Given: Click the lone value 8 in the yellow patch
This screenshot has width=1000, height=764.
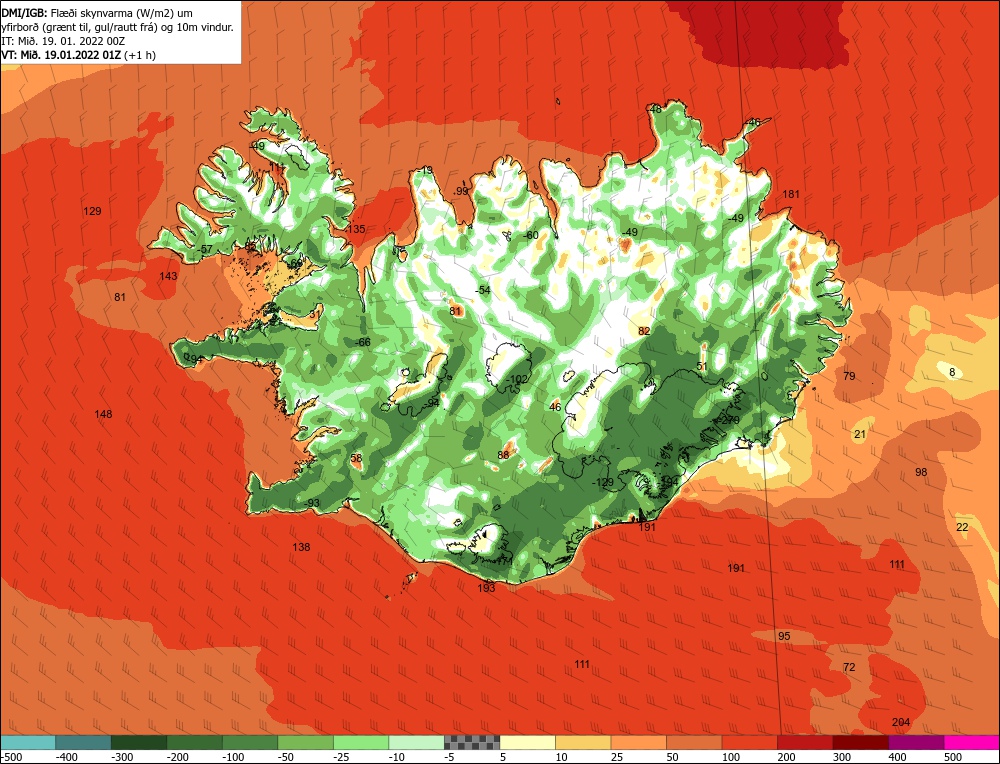Looking at the screenshot, I should pos(952,372).
